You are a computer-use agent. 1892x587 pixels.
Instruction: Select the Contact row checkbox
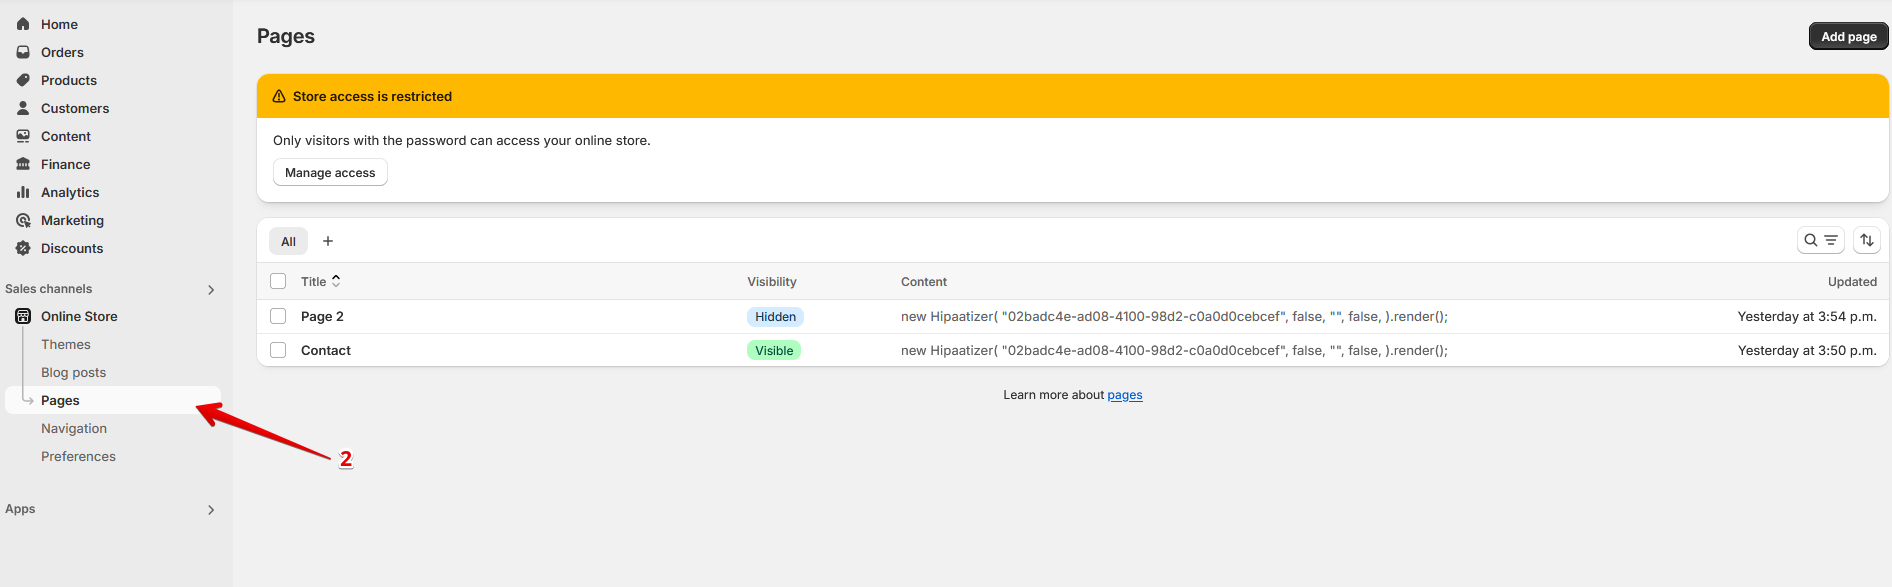pyautogui.click(x=278, y=350)
